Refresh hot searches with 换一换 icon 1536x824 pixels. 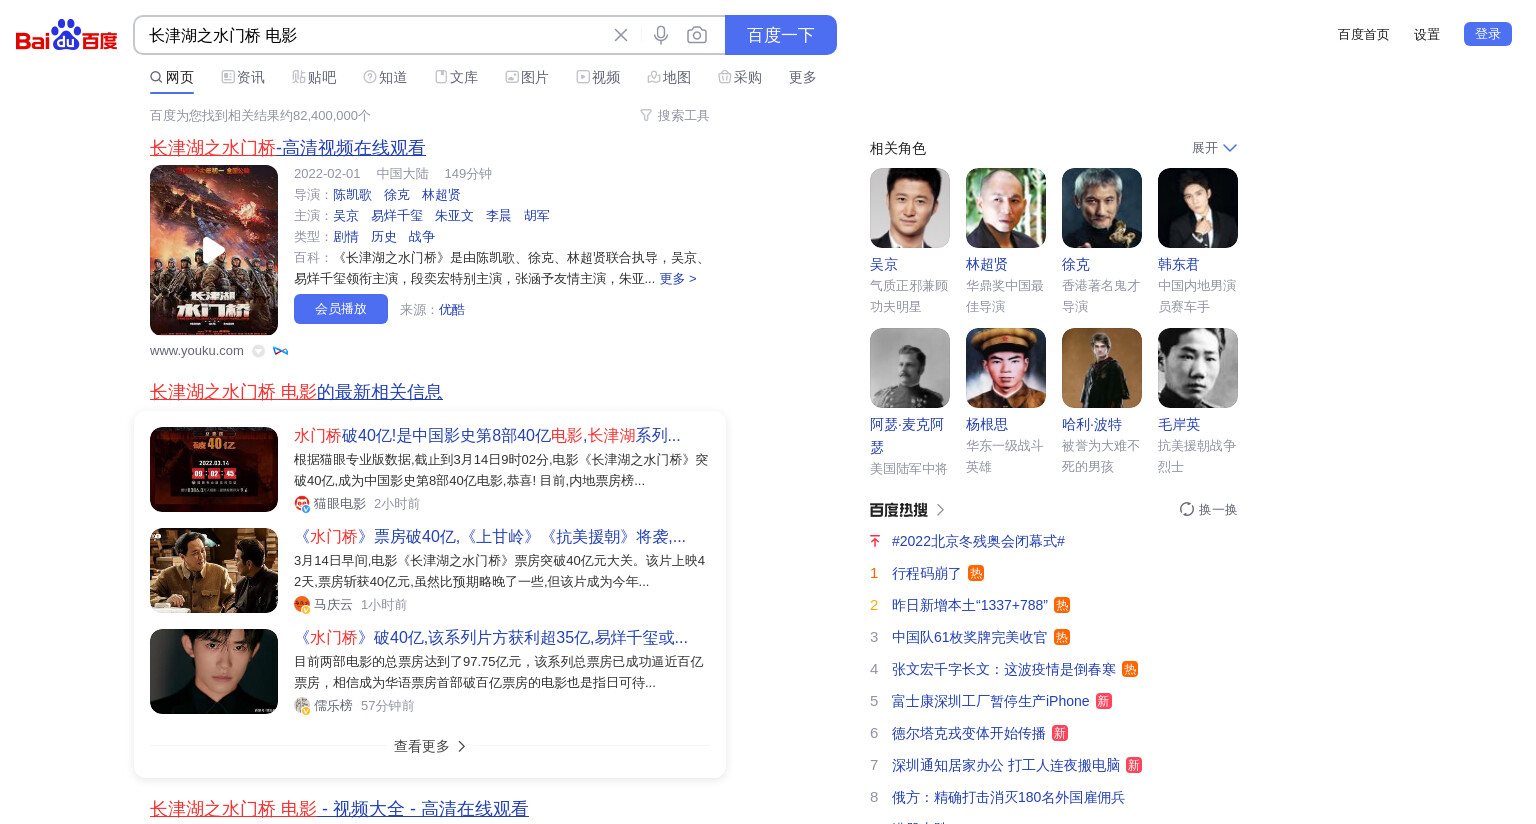point(1187,509)
